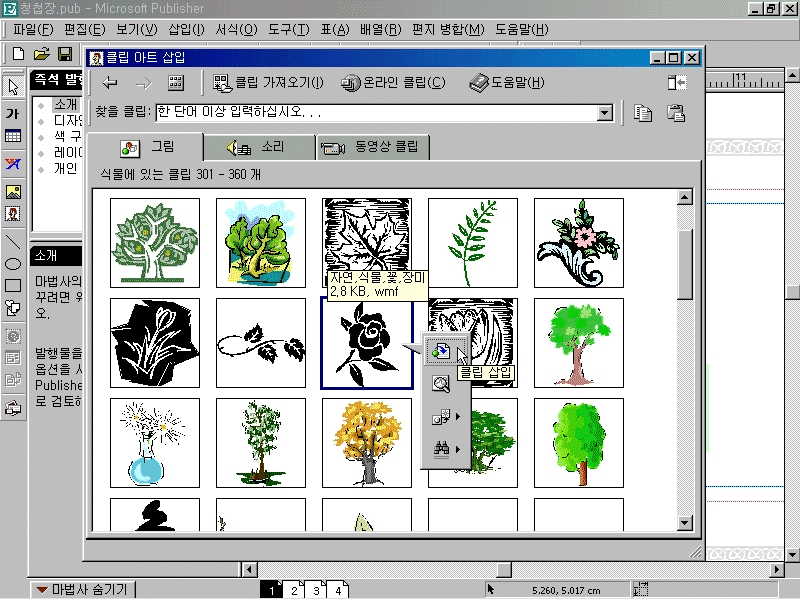Click the copy icon beside the search box
The image size is (800, 600).
tap(643, 113)
